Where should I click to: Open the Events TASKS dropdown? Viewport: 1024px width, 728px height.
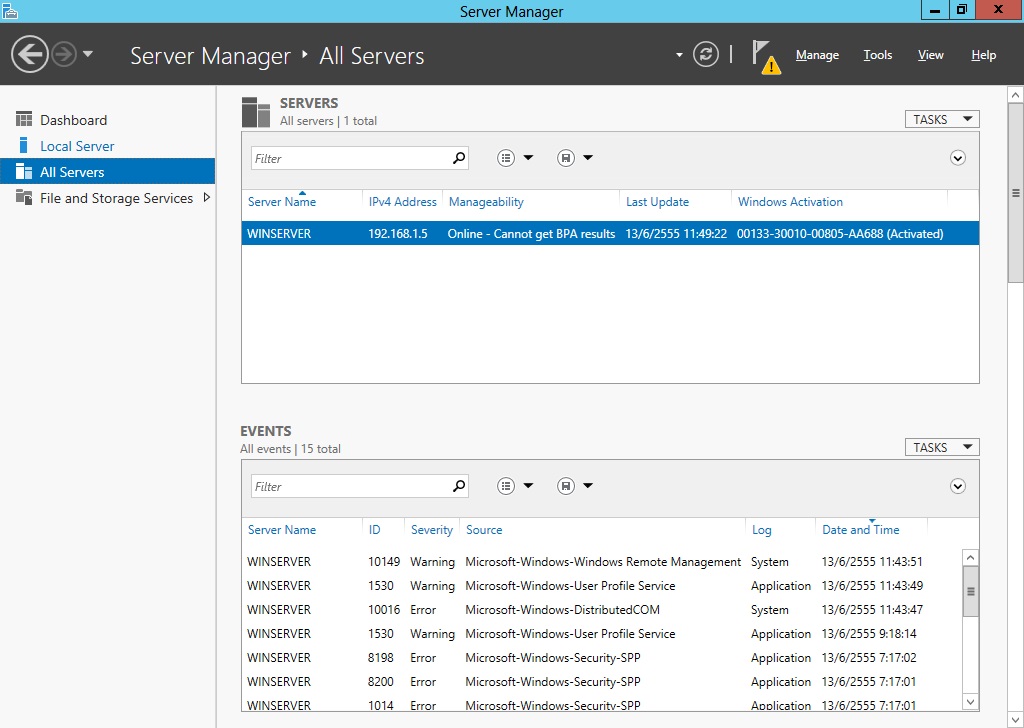(x=942, y=447)
